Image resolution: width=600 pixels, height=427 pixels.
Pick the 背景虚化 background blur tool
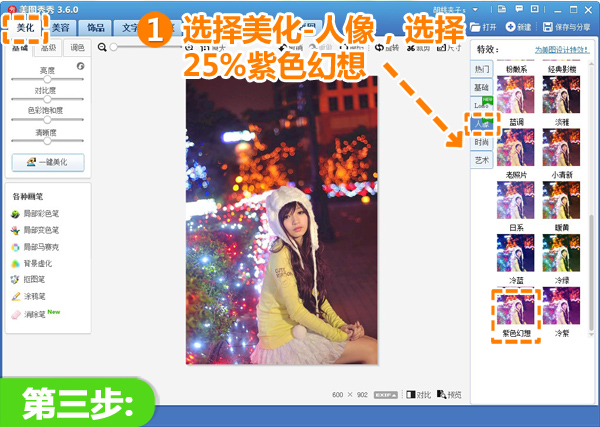point(40,263)
